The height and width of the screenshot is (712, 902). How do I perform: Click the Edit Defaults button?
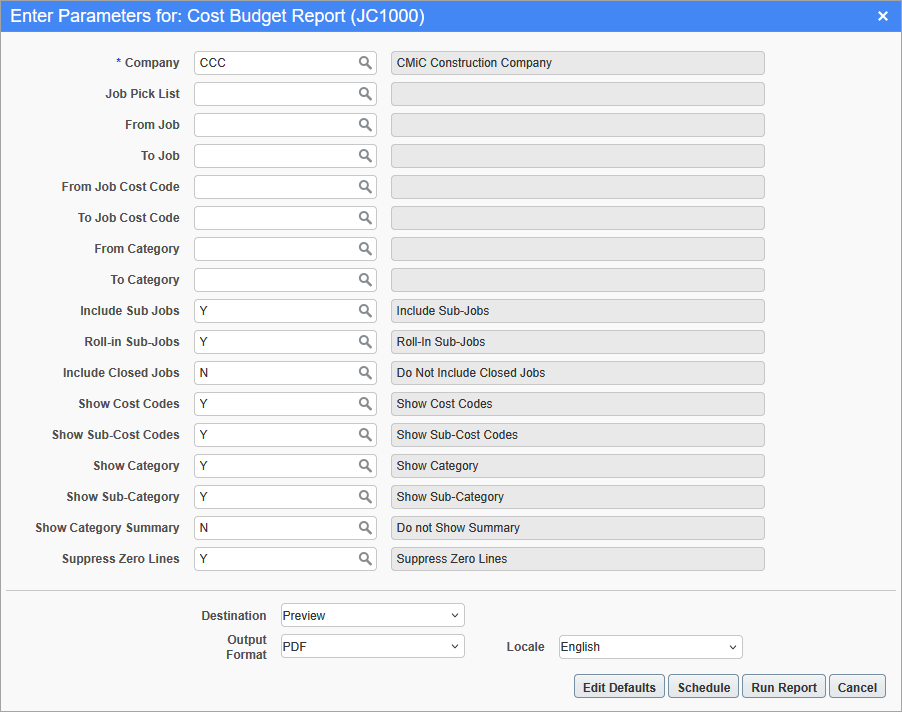coord(618,686)
